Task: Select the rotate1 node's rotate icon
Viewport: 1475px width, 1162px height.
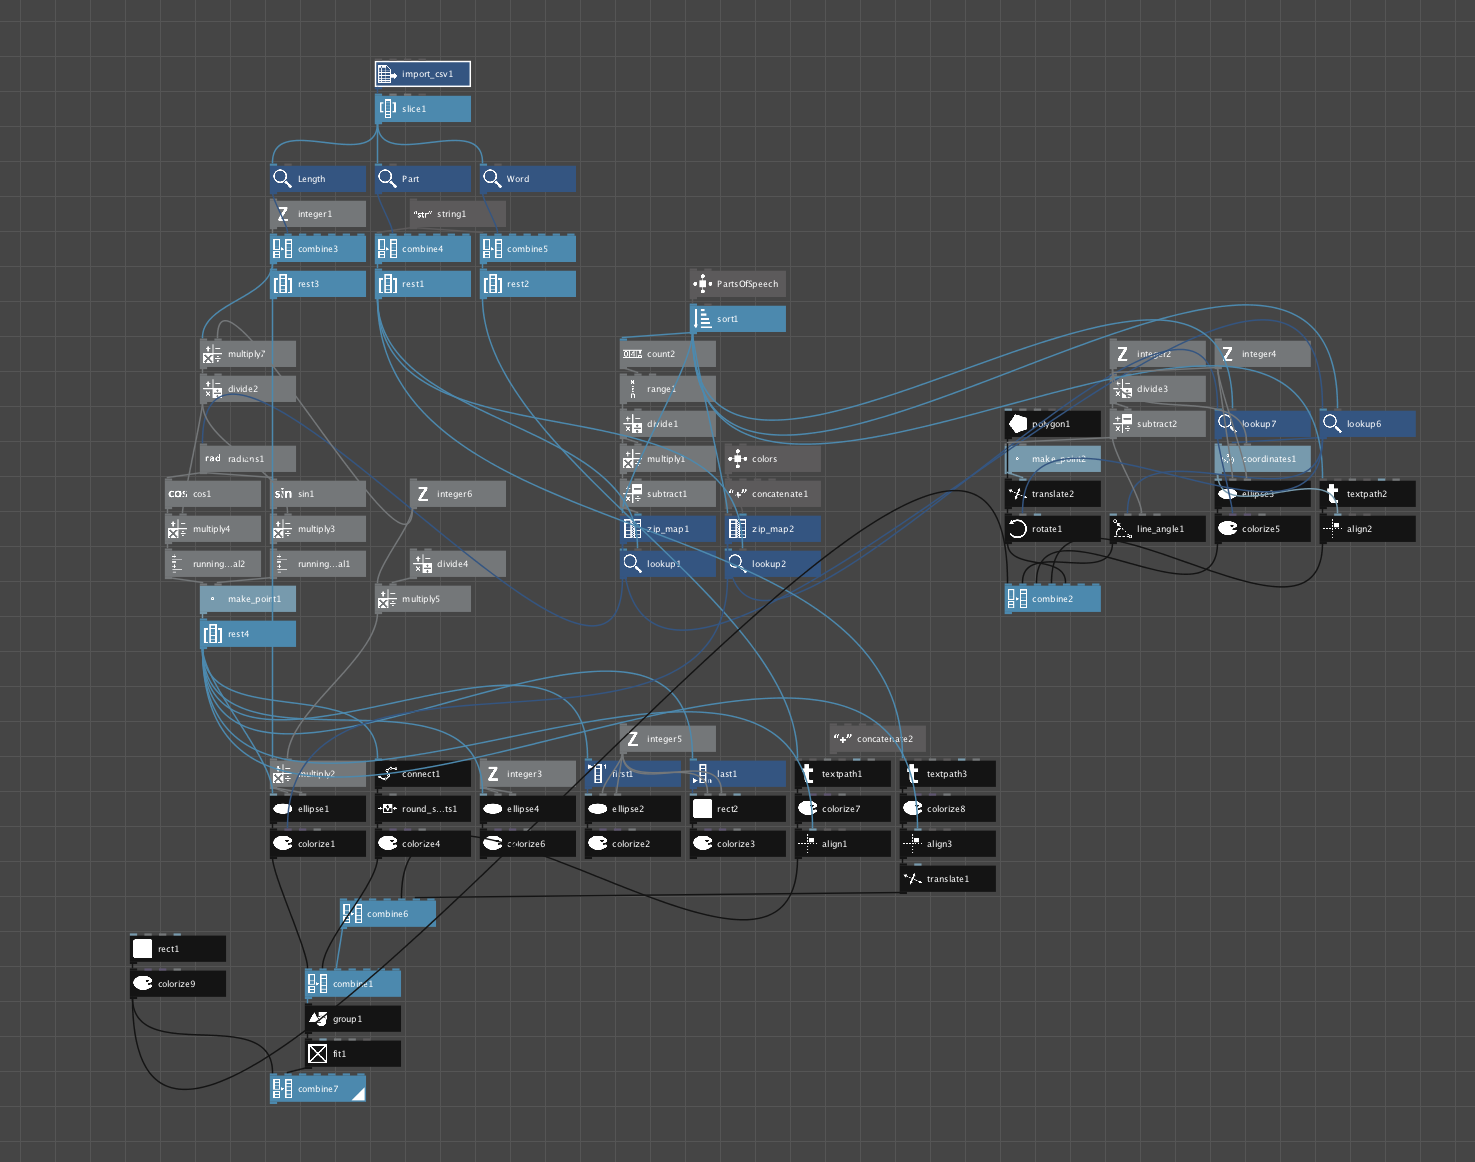Action: pos(1017,529)
